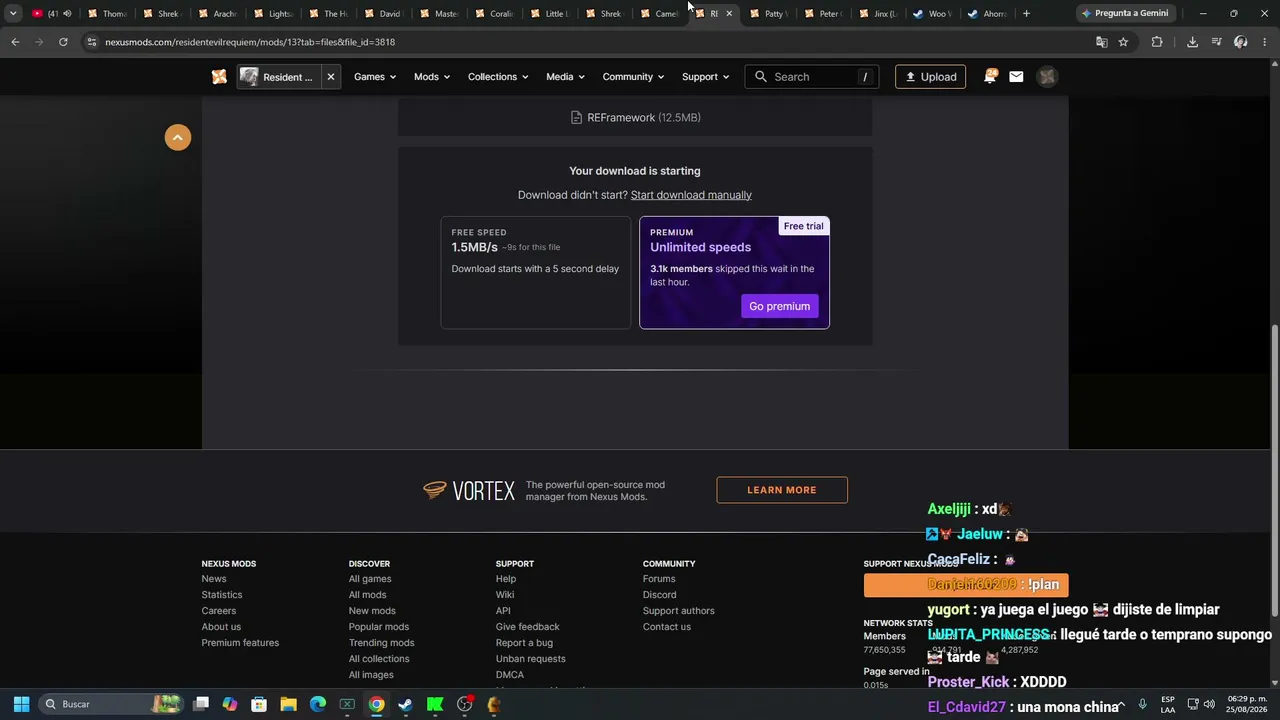Open Nexus notifications bell

click(x=990, y=77)
